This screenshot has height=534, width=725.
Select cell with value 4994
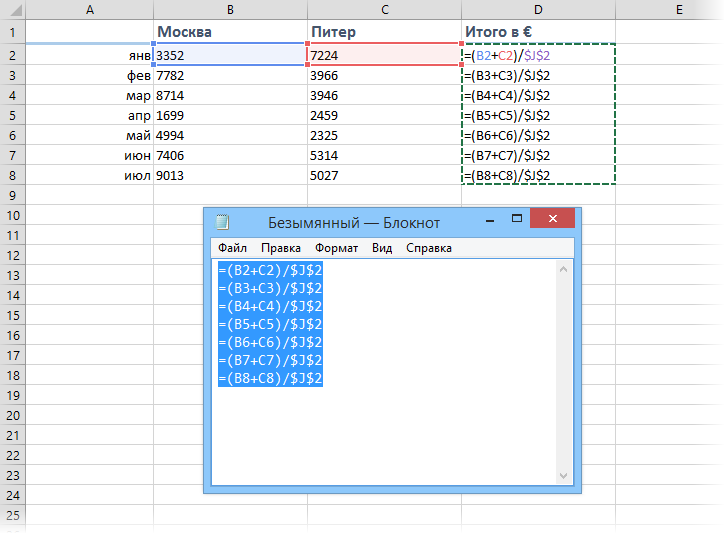230,135
